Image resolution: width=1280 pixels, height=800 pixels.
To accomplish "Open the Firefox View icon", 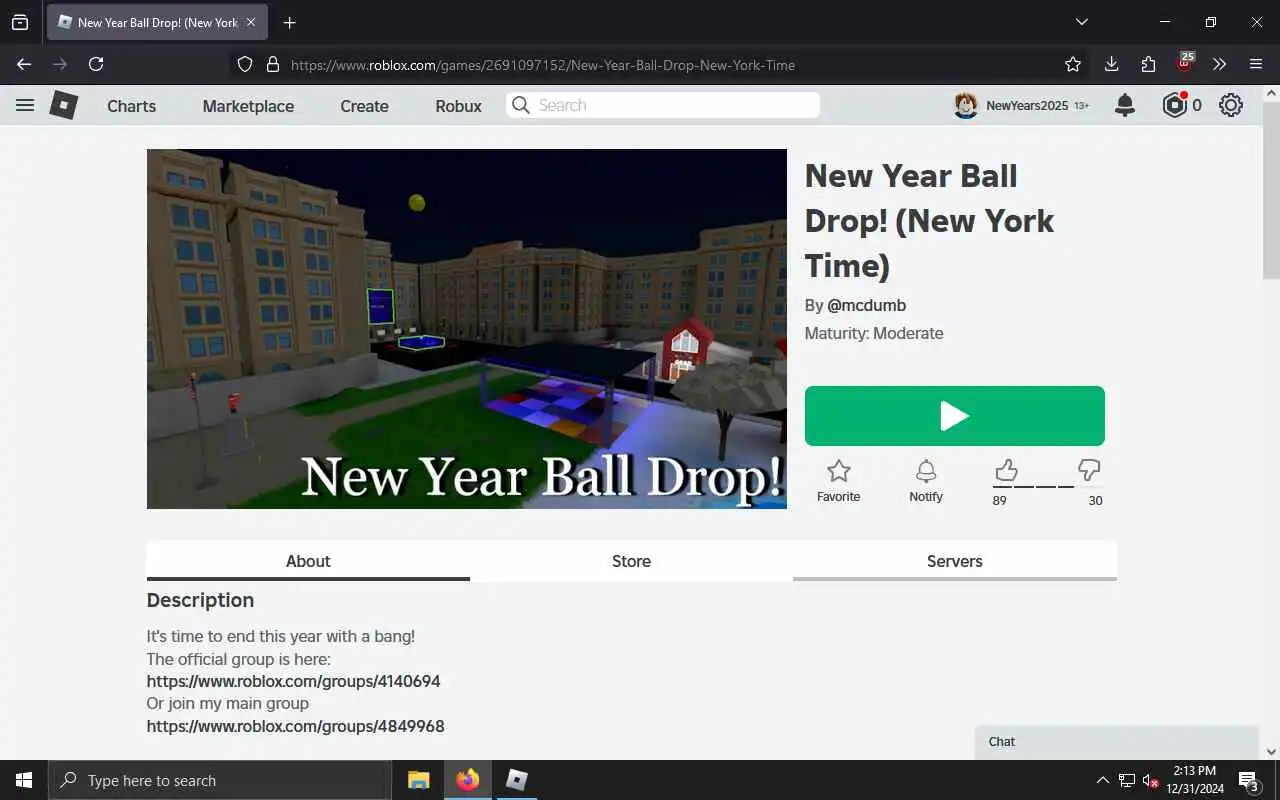I will [20, 22].
